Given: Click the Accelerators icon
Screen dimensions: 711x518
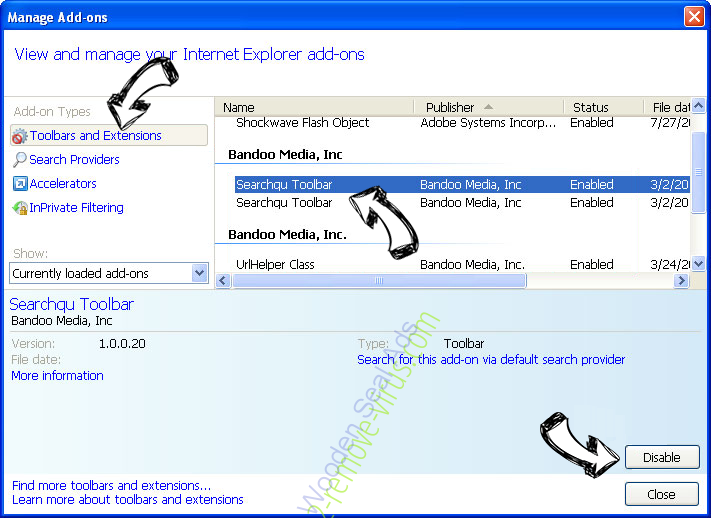Looking at the screenshot, I should [x=20, y=184].
